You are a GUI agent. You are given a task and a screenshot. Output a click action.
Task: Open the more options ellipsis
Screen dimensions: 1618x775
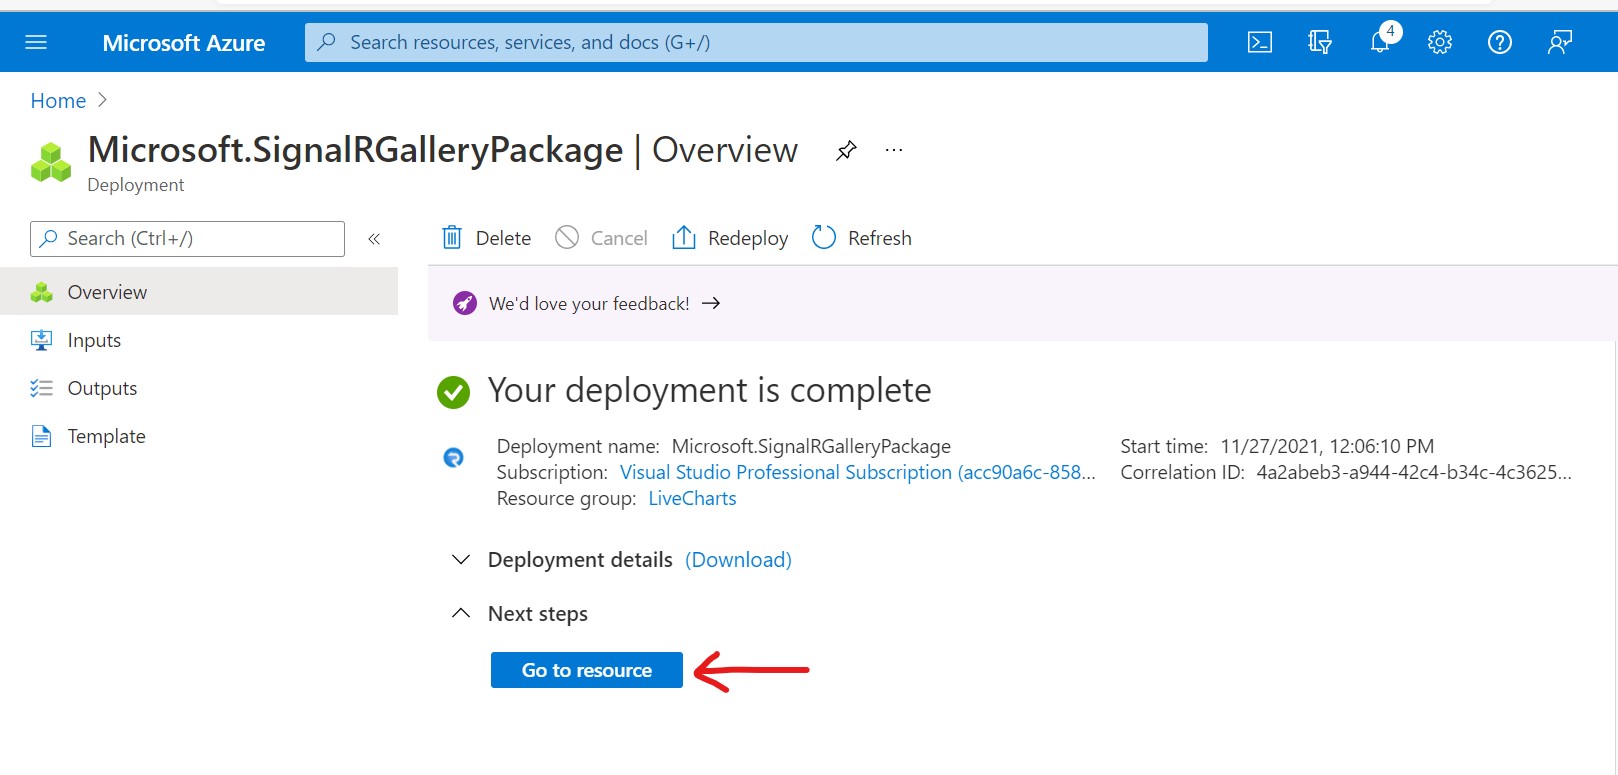[x=894, y=151]
